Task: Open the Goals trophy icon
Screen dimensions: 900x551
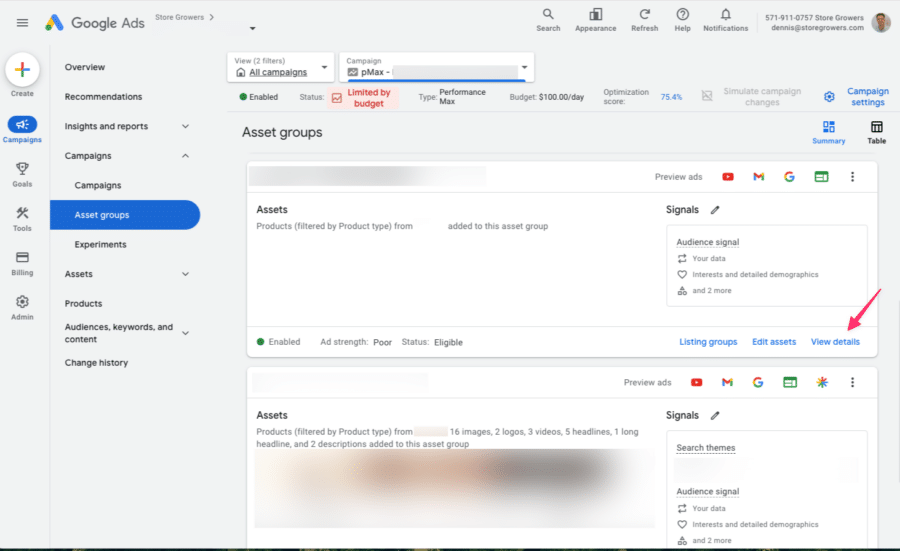Action: (x=22, y=169)
